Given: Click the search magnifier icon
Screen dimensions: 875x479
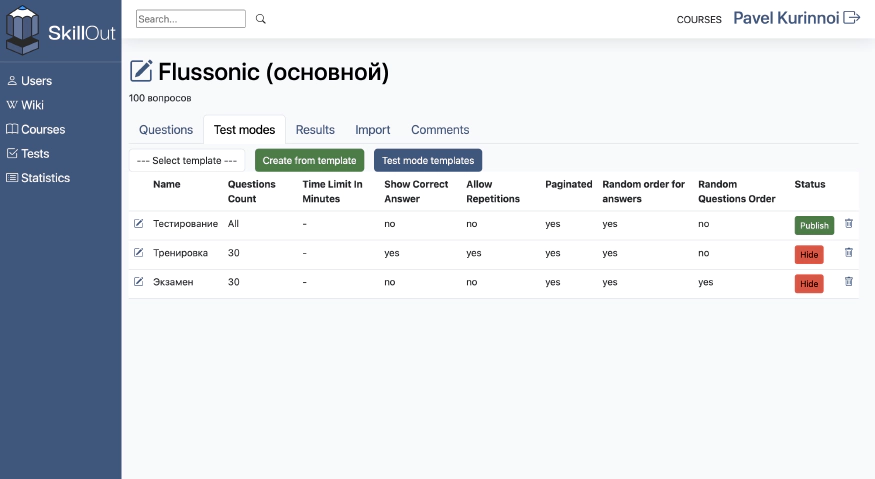Looking at the screenshot, I should point(261,19).
